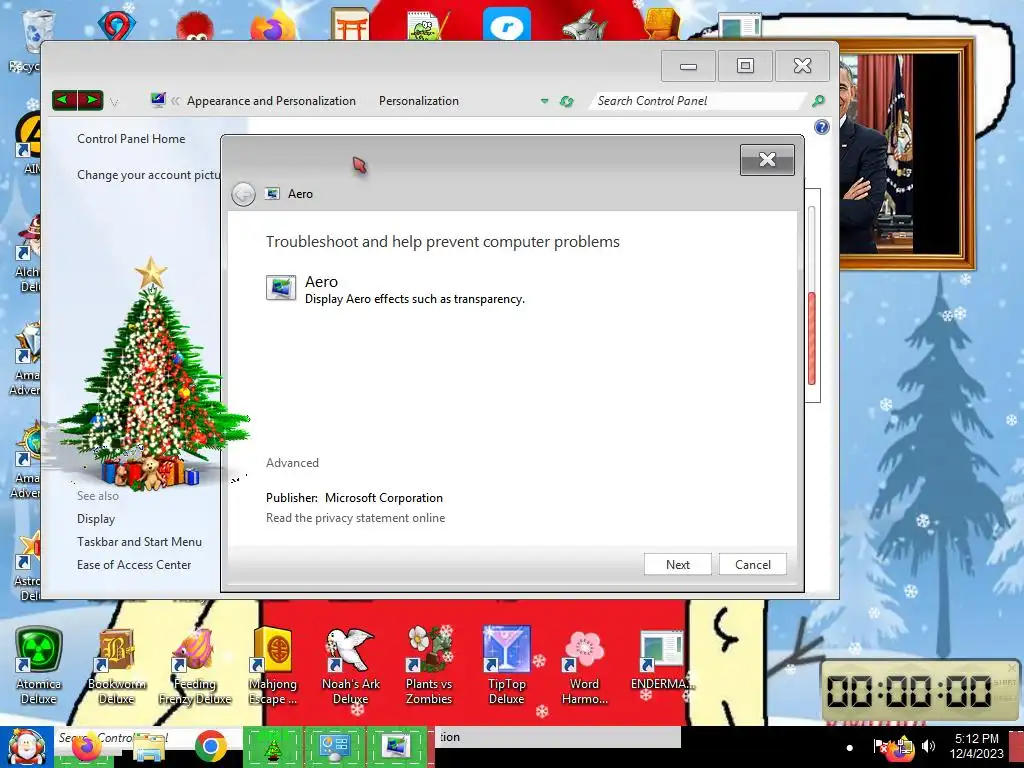Go to Appearance and Personalization breadcrumb
This screenshot has width=1024, height=768.
pos(271,101)
